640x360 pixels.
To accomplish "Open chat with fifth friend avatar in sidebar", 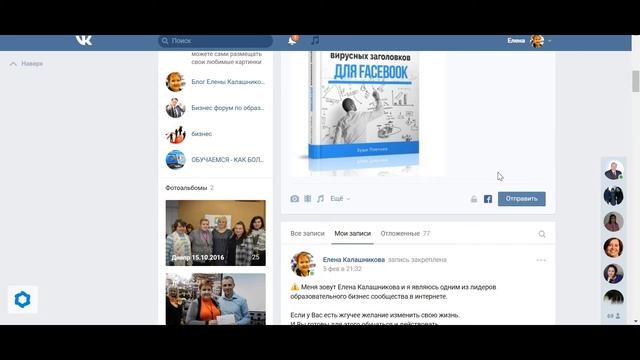I will click(x=613, y=273).
